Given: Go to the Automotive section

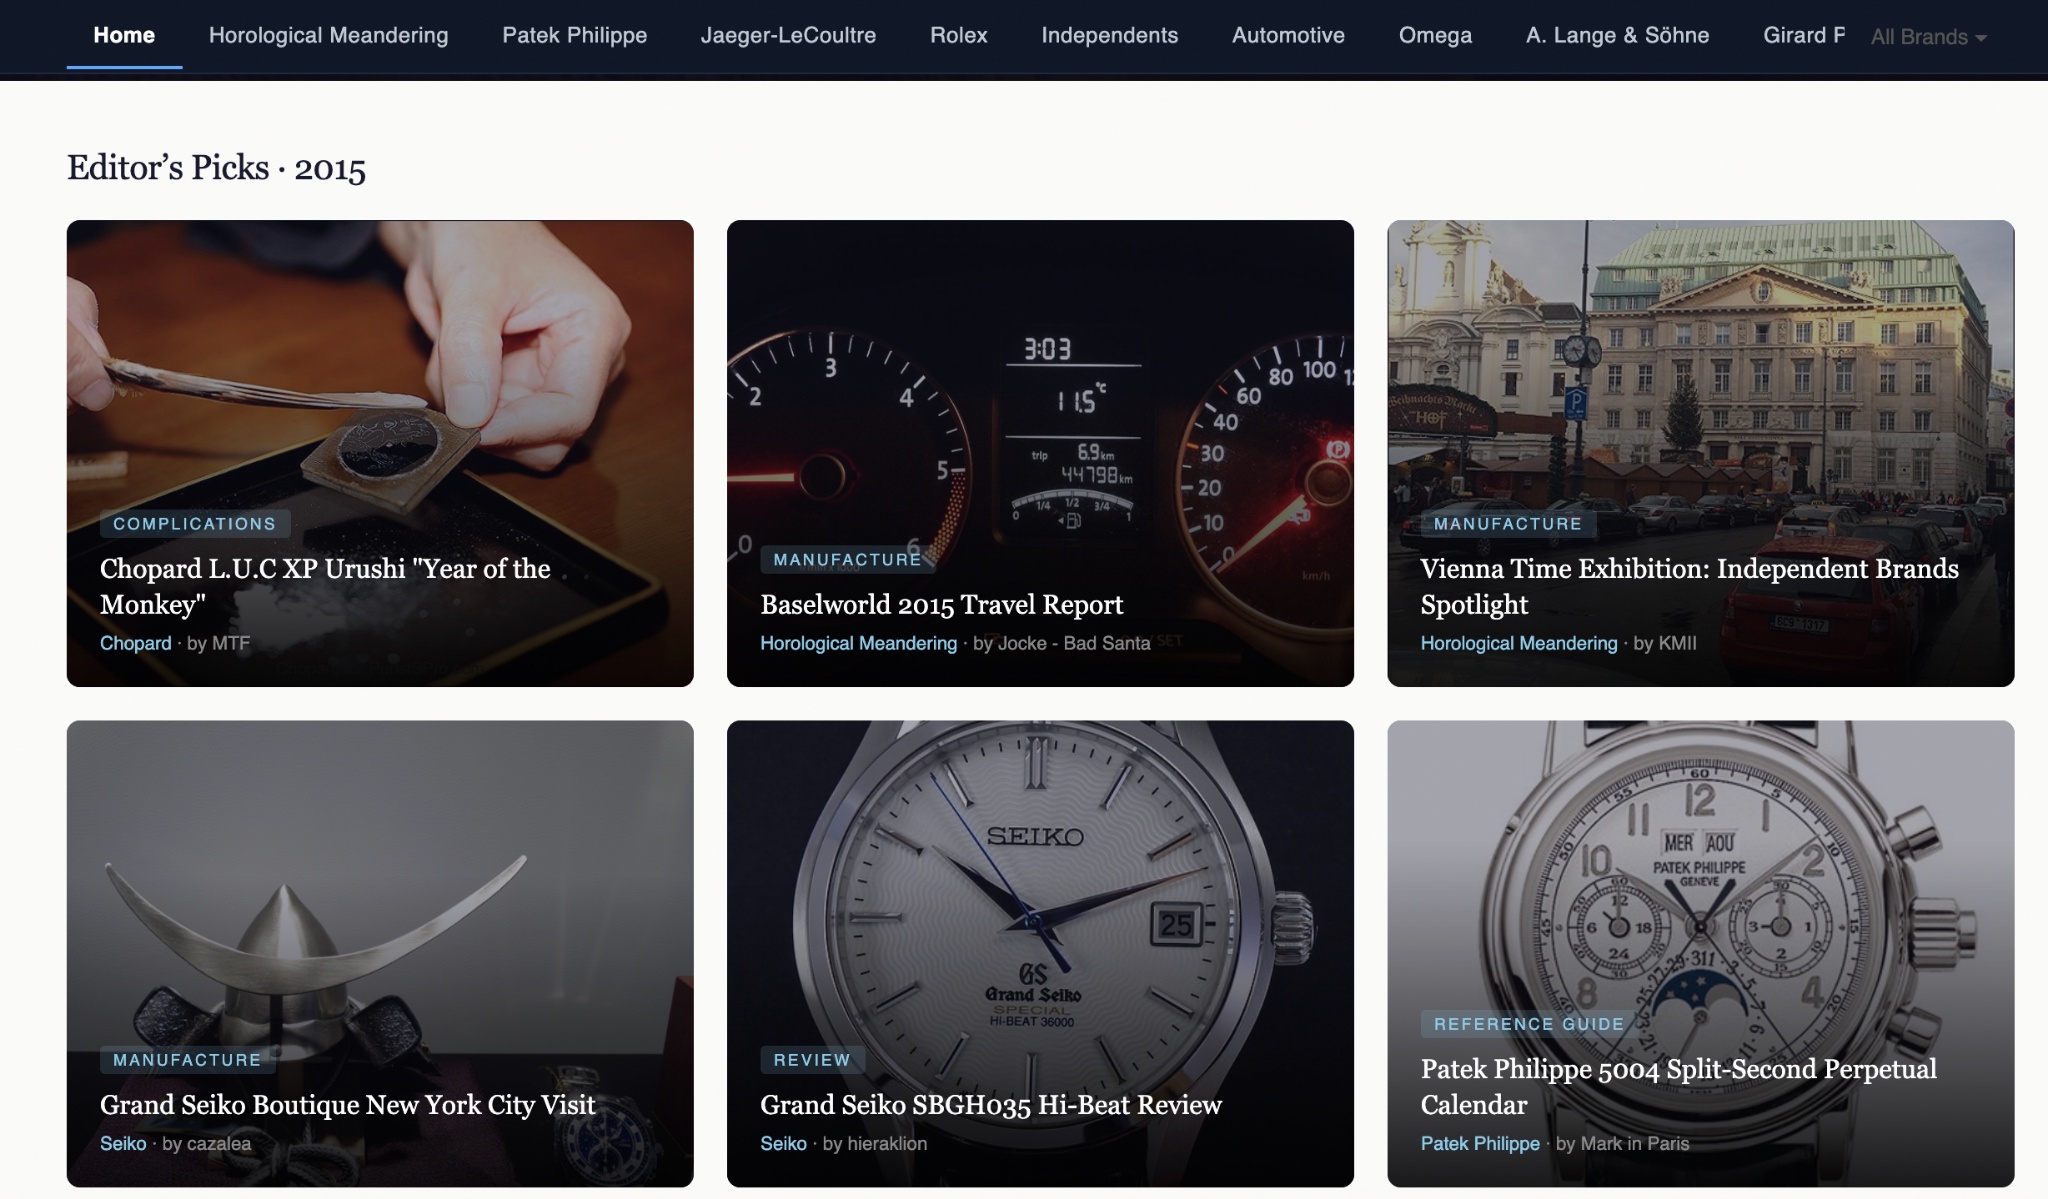Looking at the screenshot, I should [x=1288, y=35].
